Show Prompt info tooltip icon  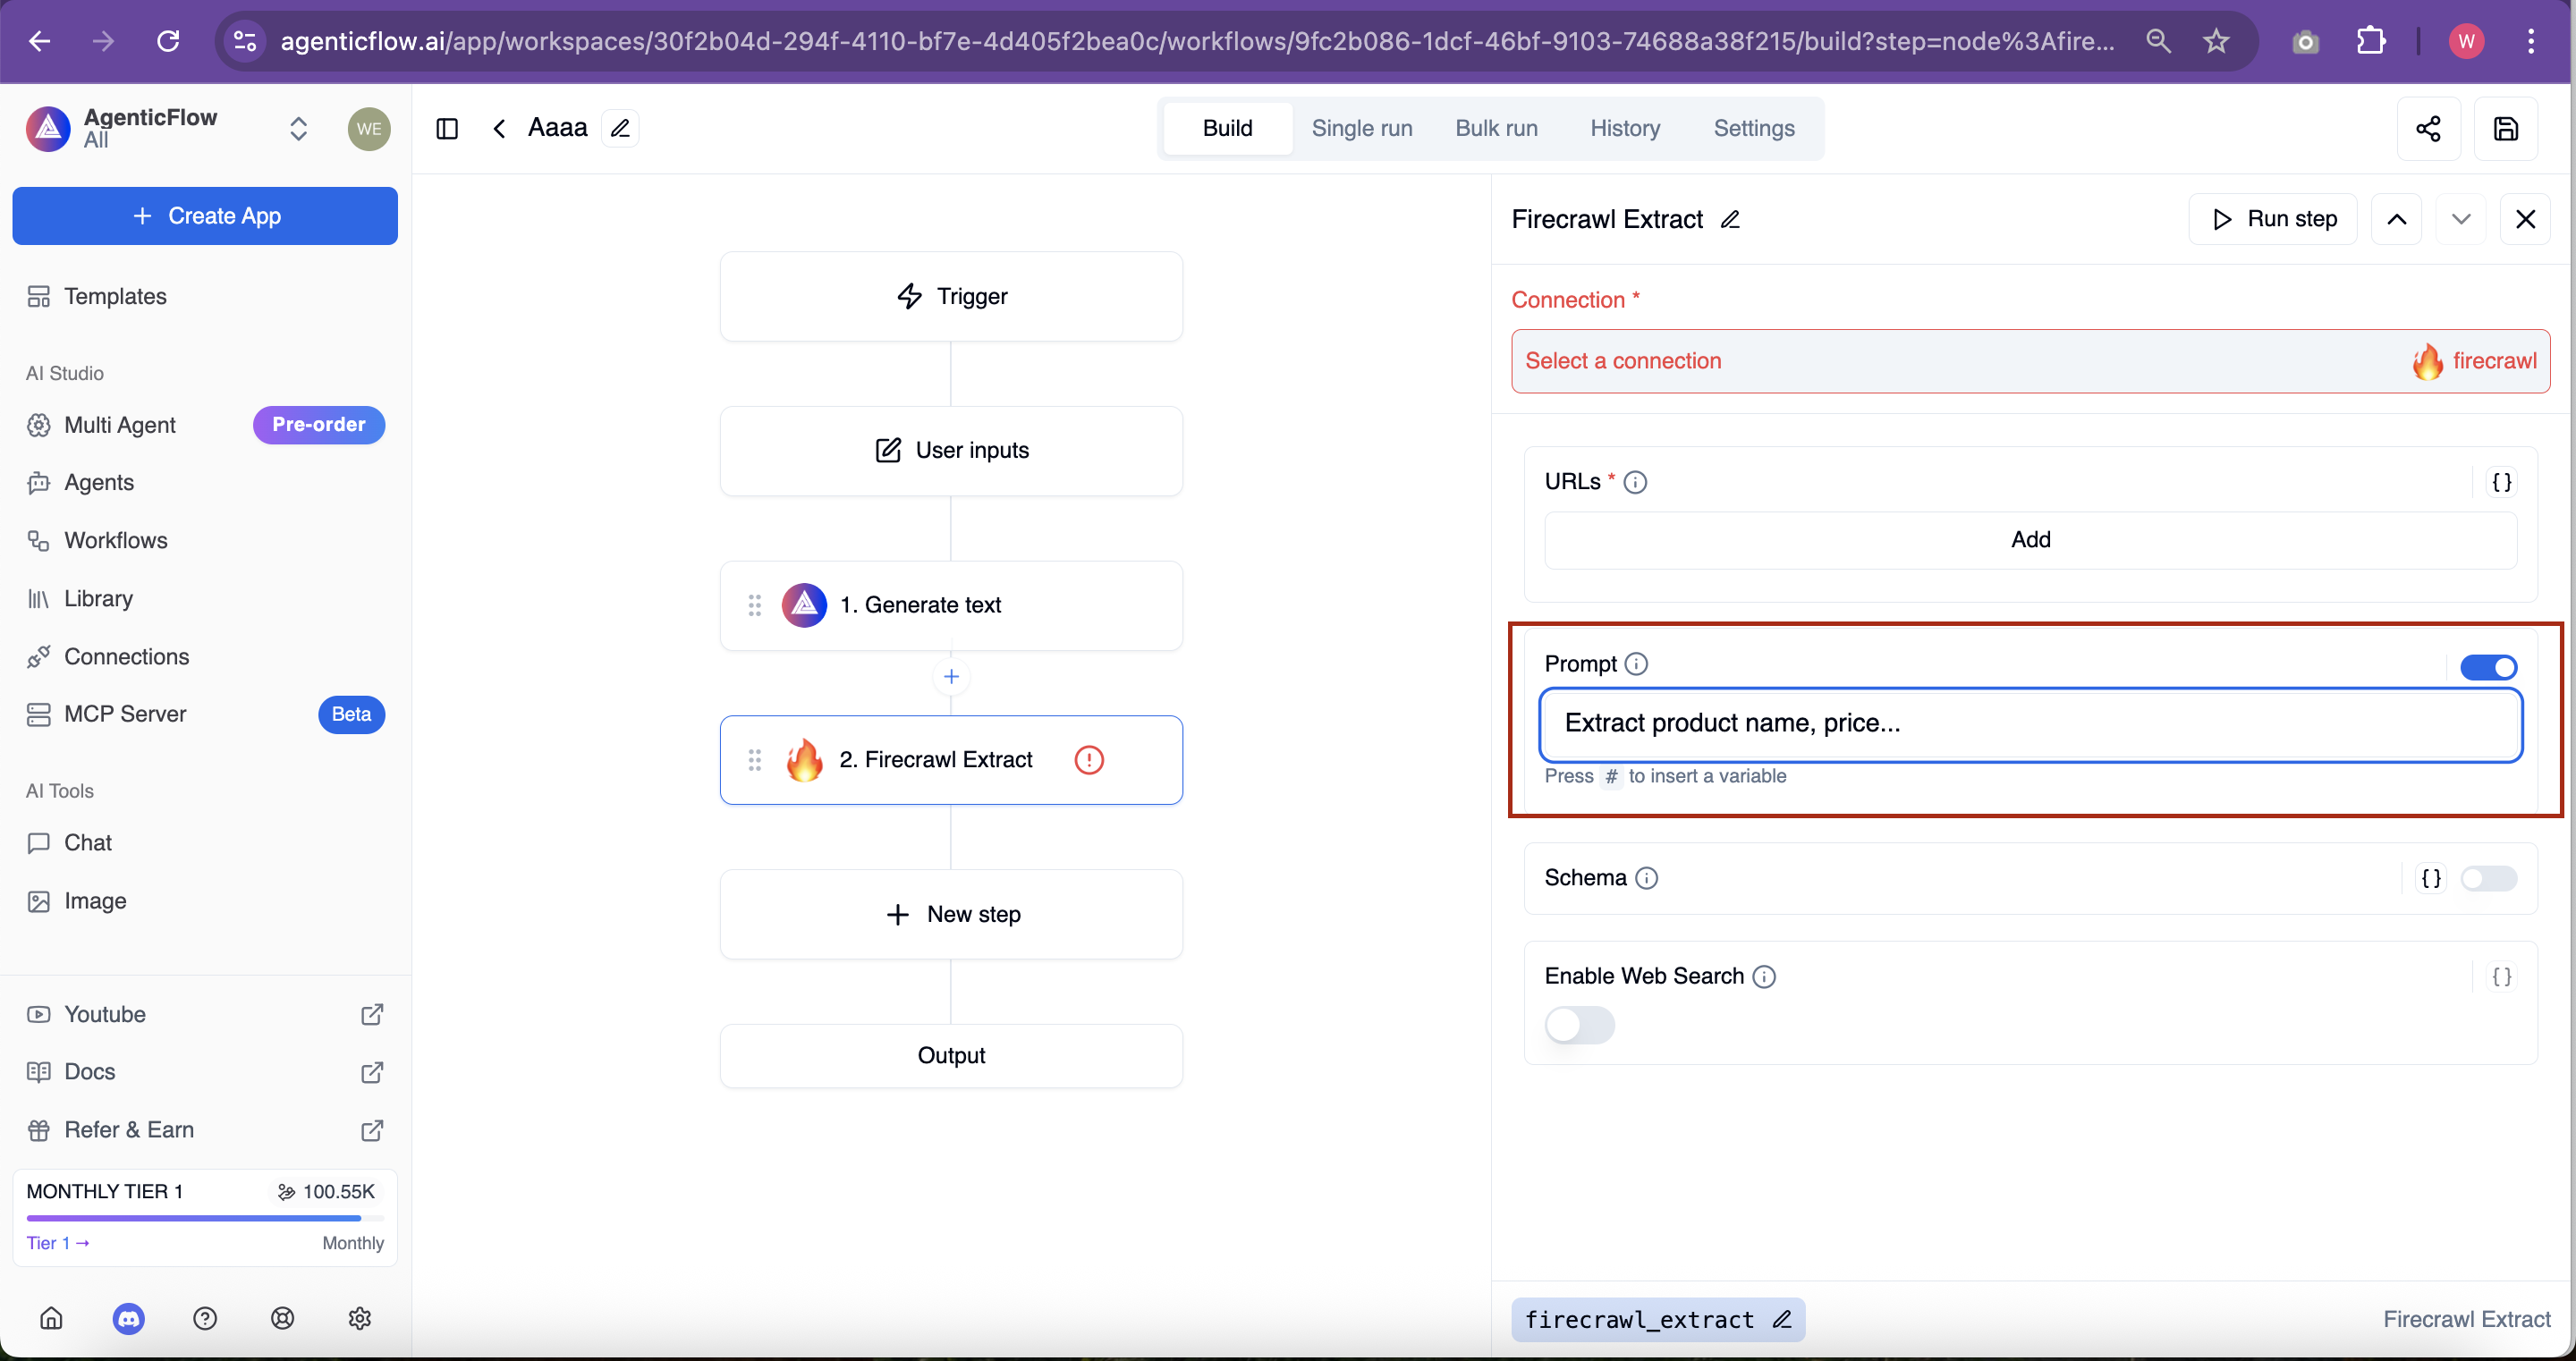click(x=1636, y=664)
